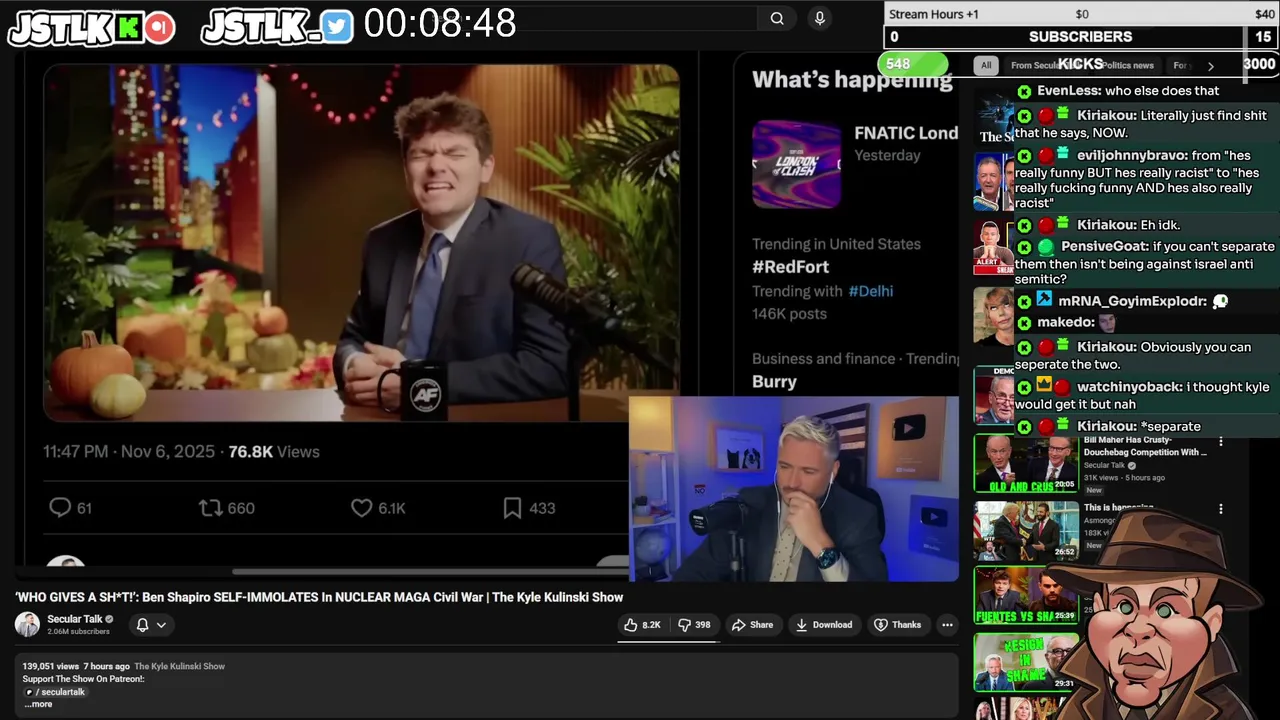This screenshot has height=720, width=1280.
Task: Click the voice search microphone icon
Action: [820, 18]
